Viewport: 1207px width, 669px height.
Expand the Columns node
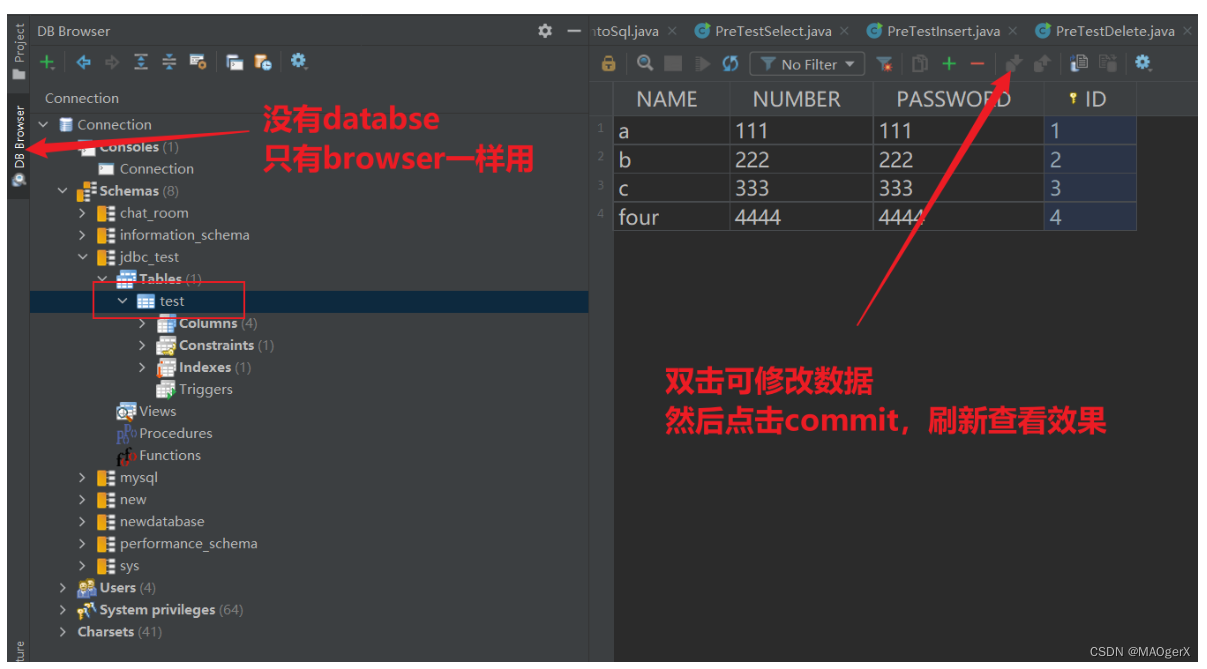point(143,323)
